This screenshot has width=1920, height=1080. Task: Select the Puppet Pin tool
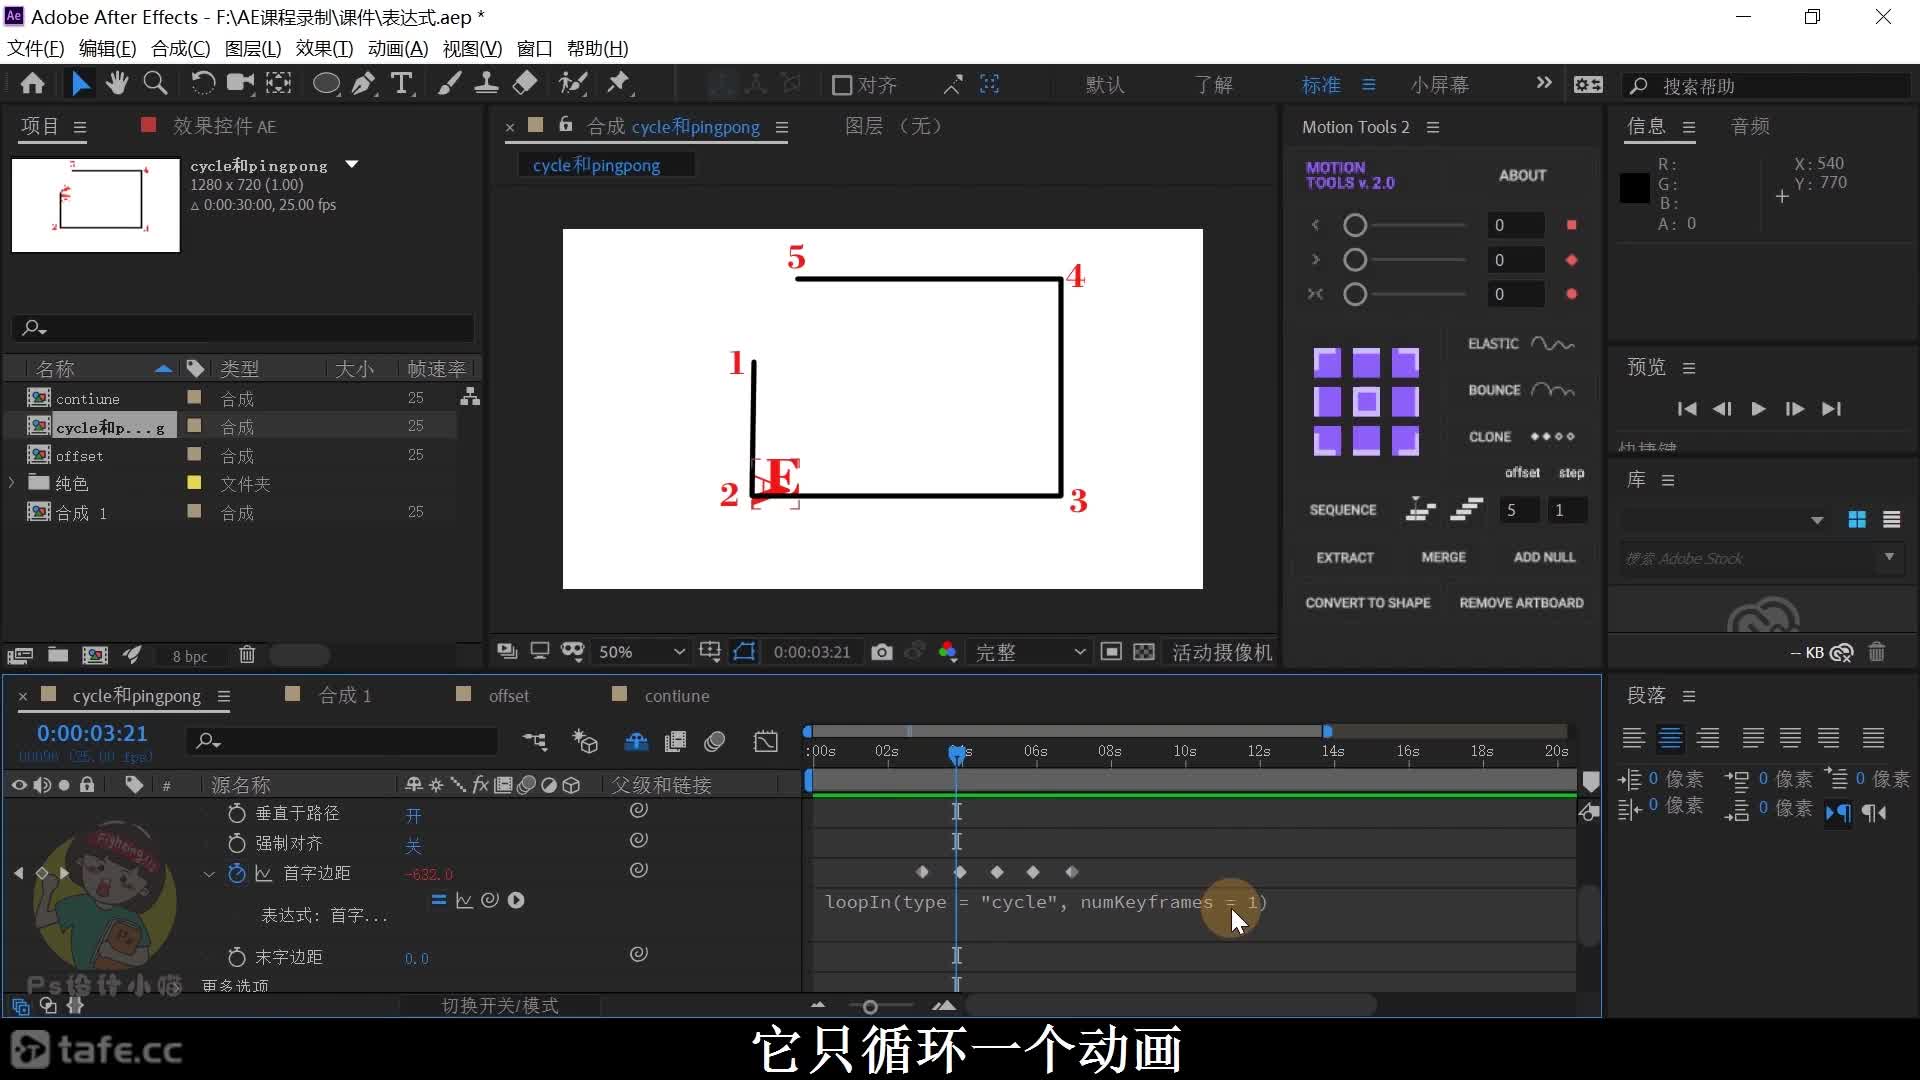point(619,84)
